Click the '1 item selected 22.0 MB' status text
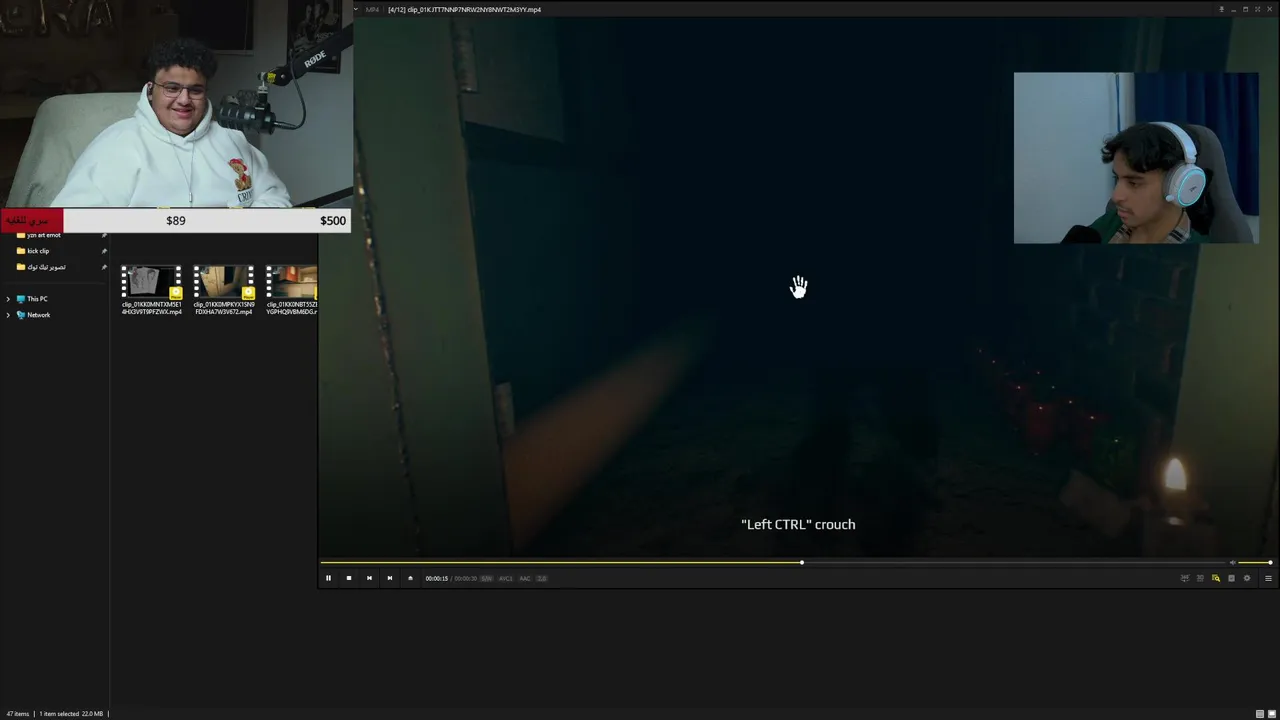 pos(71,714)
